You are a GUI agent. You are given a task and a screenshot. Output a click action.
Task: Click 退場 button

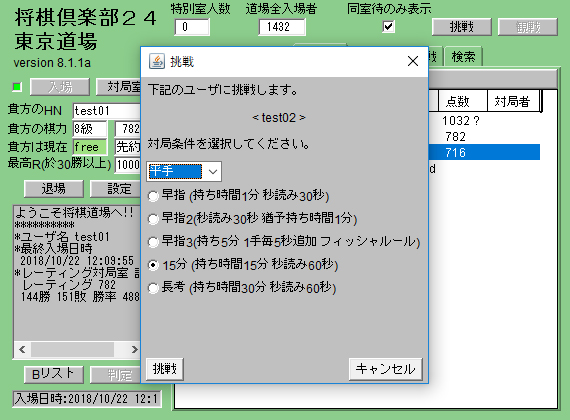coord(54,189)
